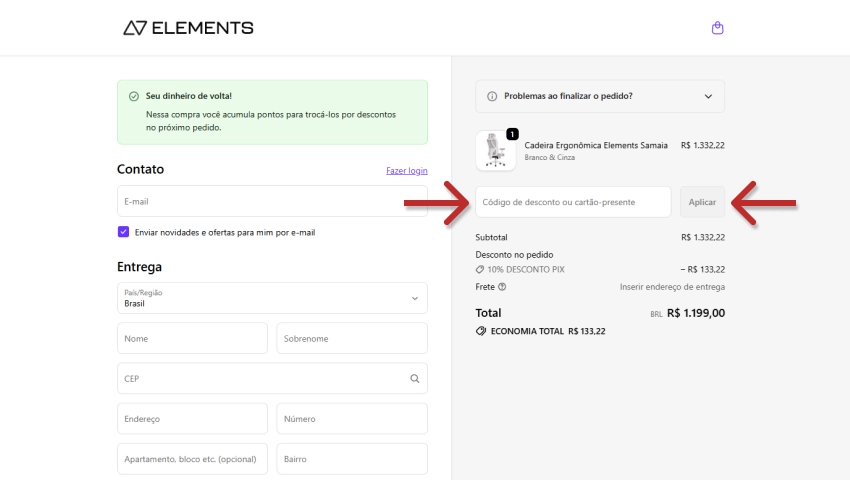Click the Fazer login link
This screenshot has width=850, height=480.
pyautogui.click(x=407, y=171)
